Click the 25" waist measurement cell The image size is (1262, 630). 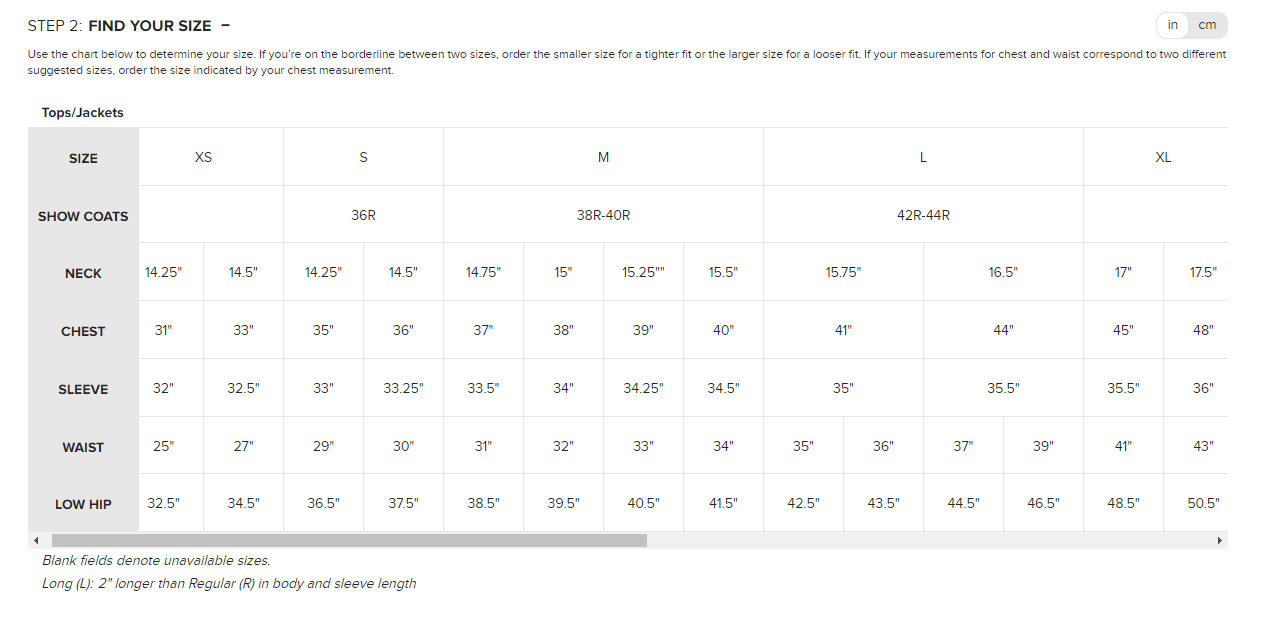(x=163, y=446)
